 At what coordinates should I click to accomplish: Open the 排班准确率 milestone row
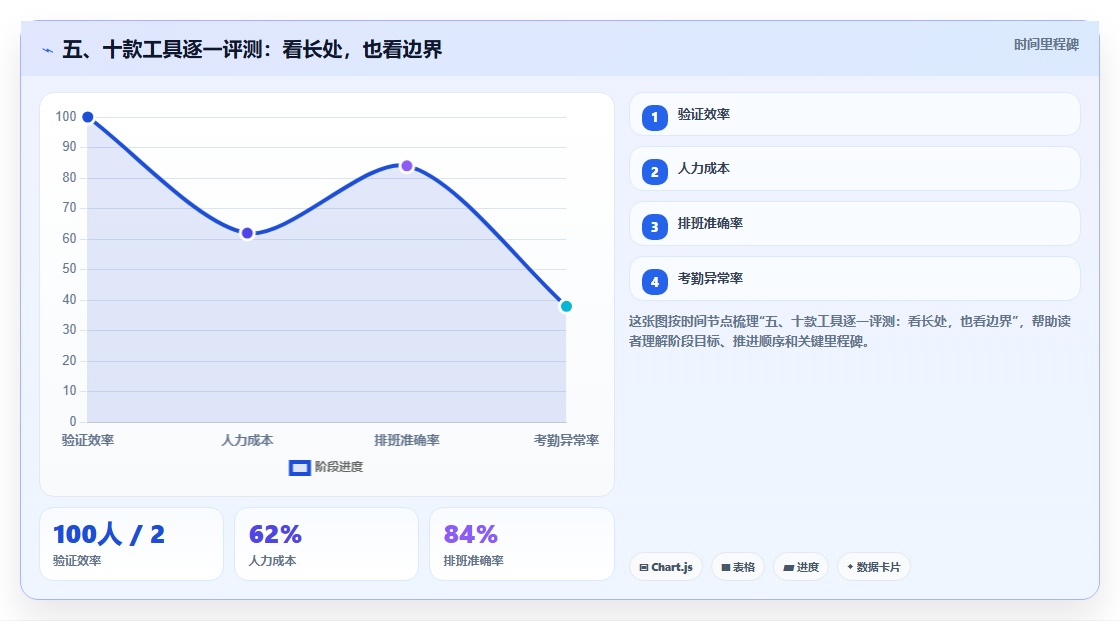[x=854, y=224]
